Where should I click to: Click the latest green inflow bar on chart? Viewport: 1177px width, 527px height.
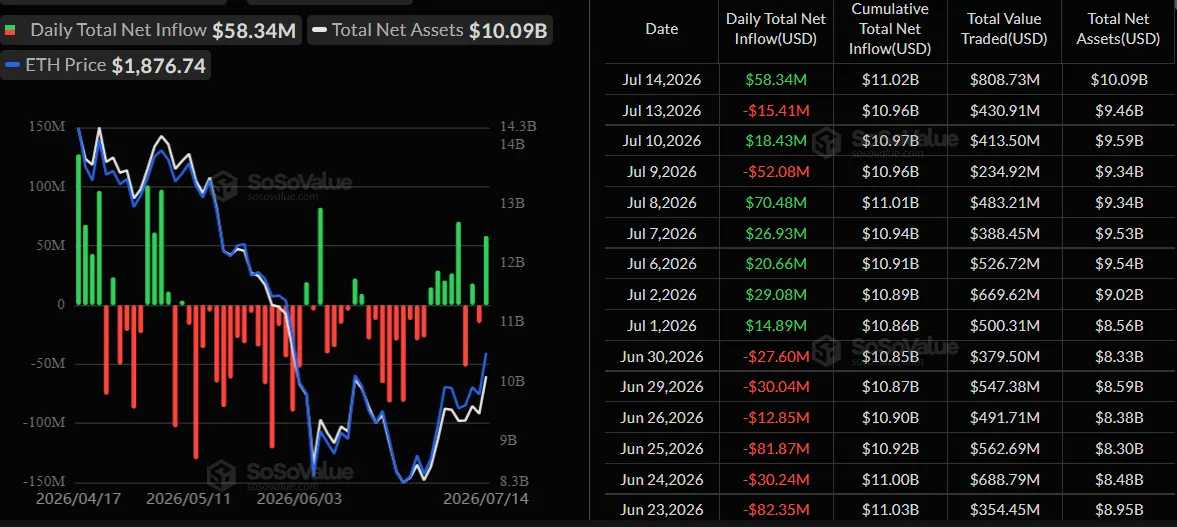(486, 270)
